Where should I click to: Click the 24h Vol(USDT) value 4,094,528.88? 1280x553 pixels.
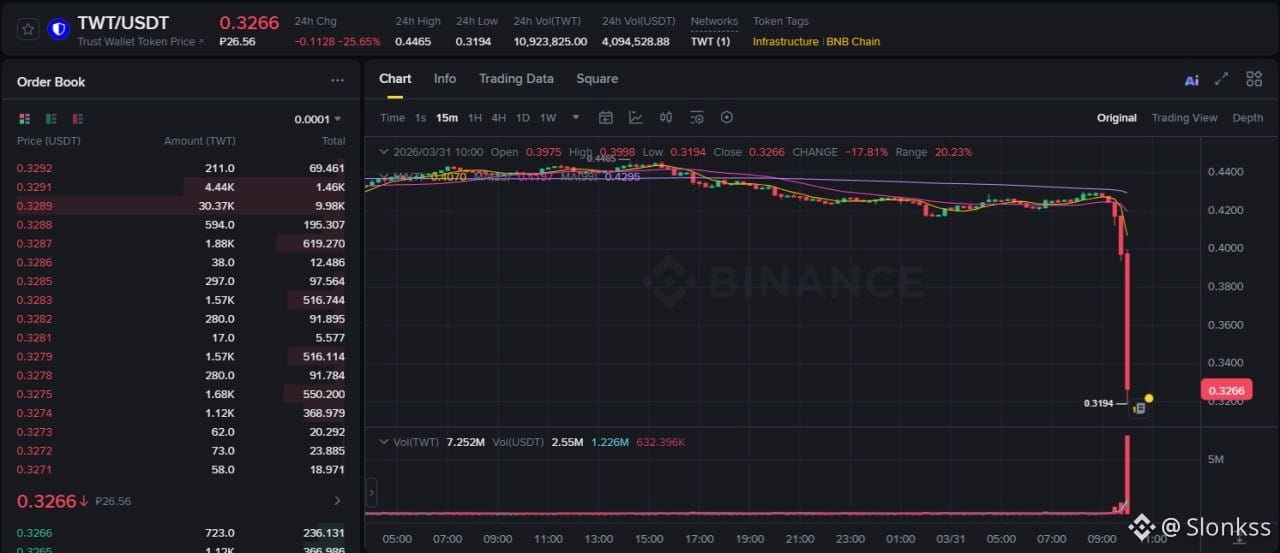[636, 42]
